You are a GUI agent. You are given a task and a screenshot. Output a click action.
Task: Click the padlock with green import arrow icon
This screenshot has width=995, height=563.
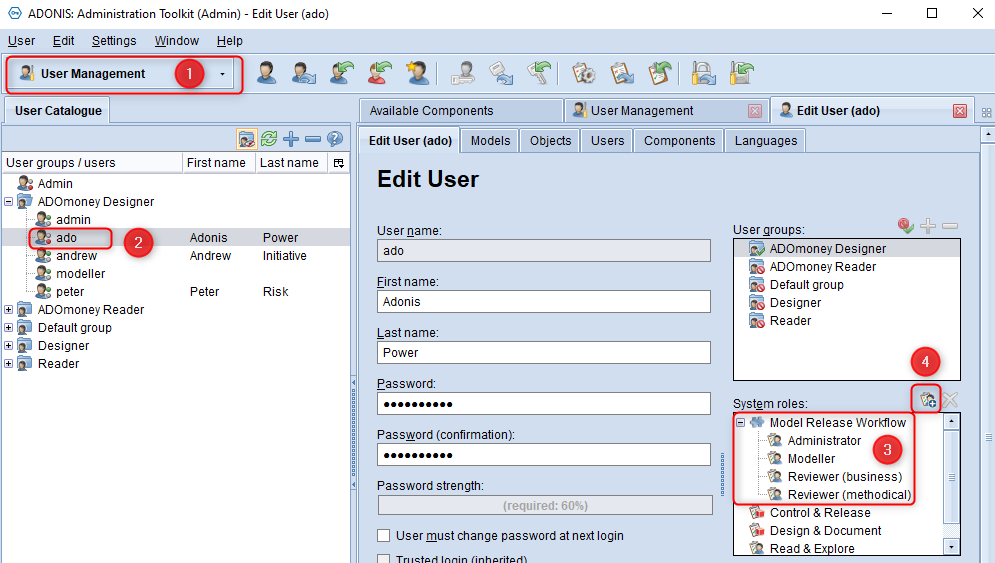click(741, 73)
